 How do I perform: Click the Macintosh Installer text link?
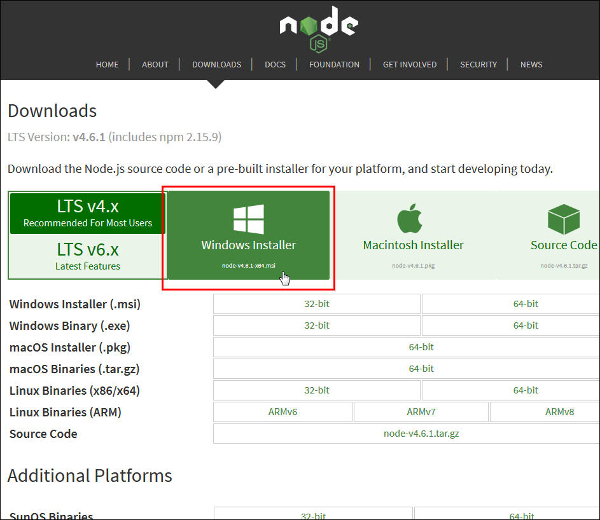[413, 245]
